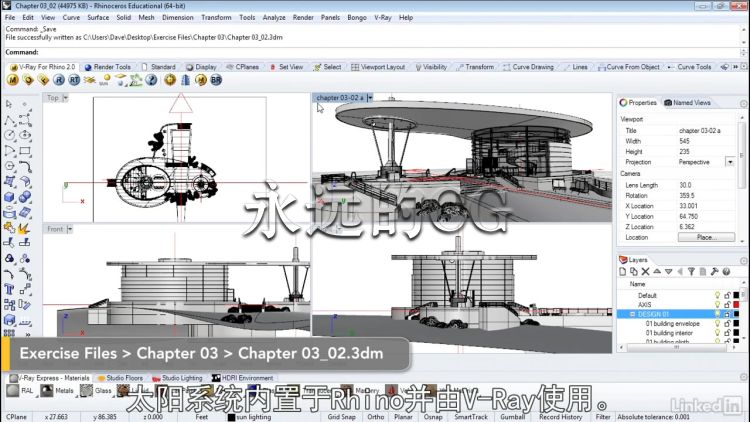The image size is (750, 422).
Task: Open chapter 03-02 a viewport menu arrow
Action: (370, 98)
